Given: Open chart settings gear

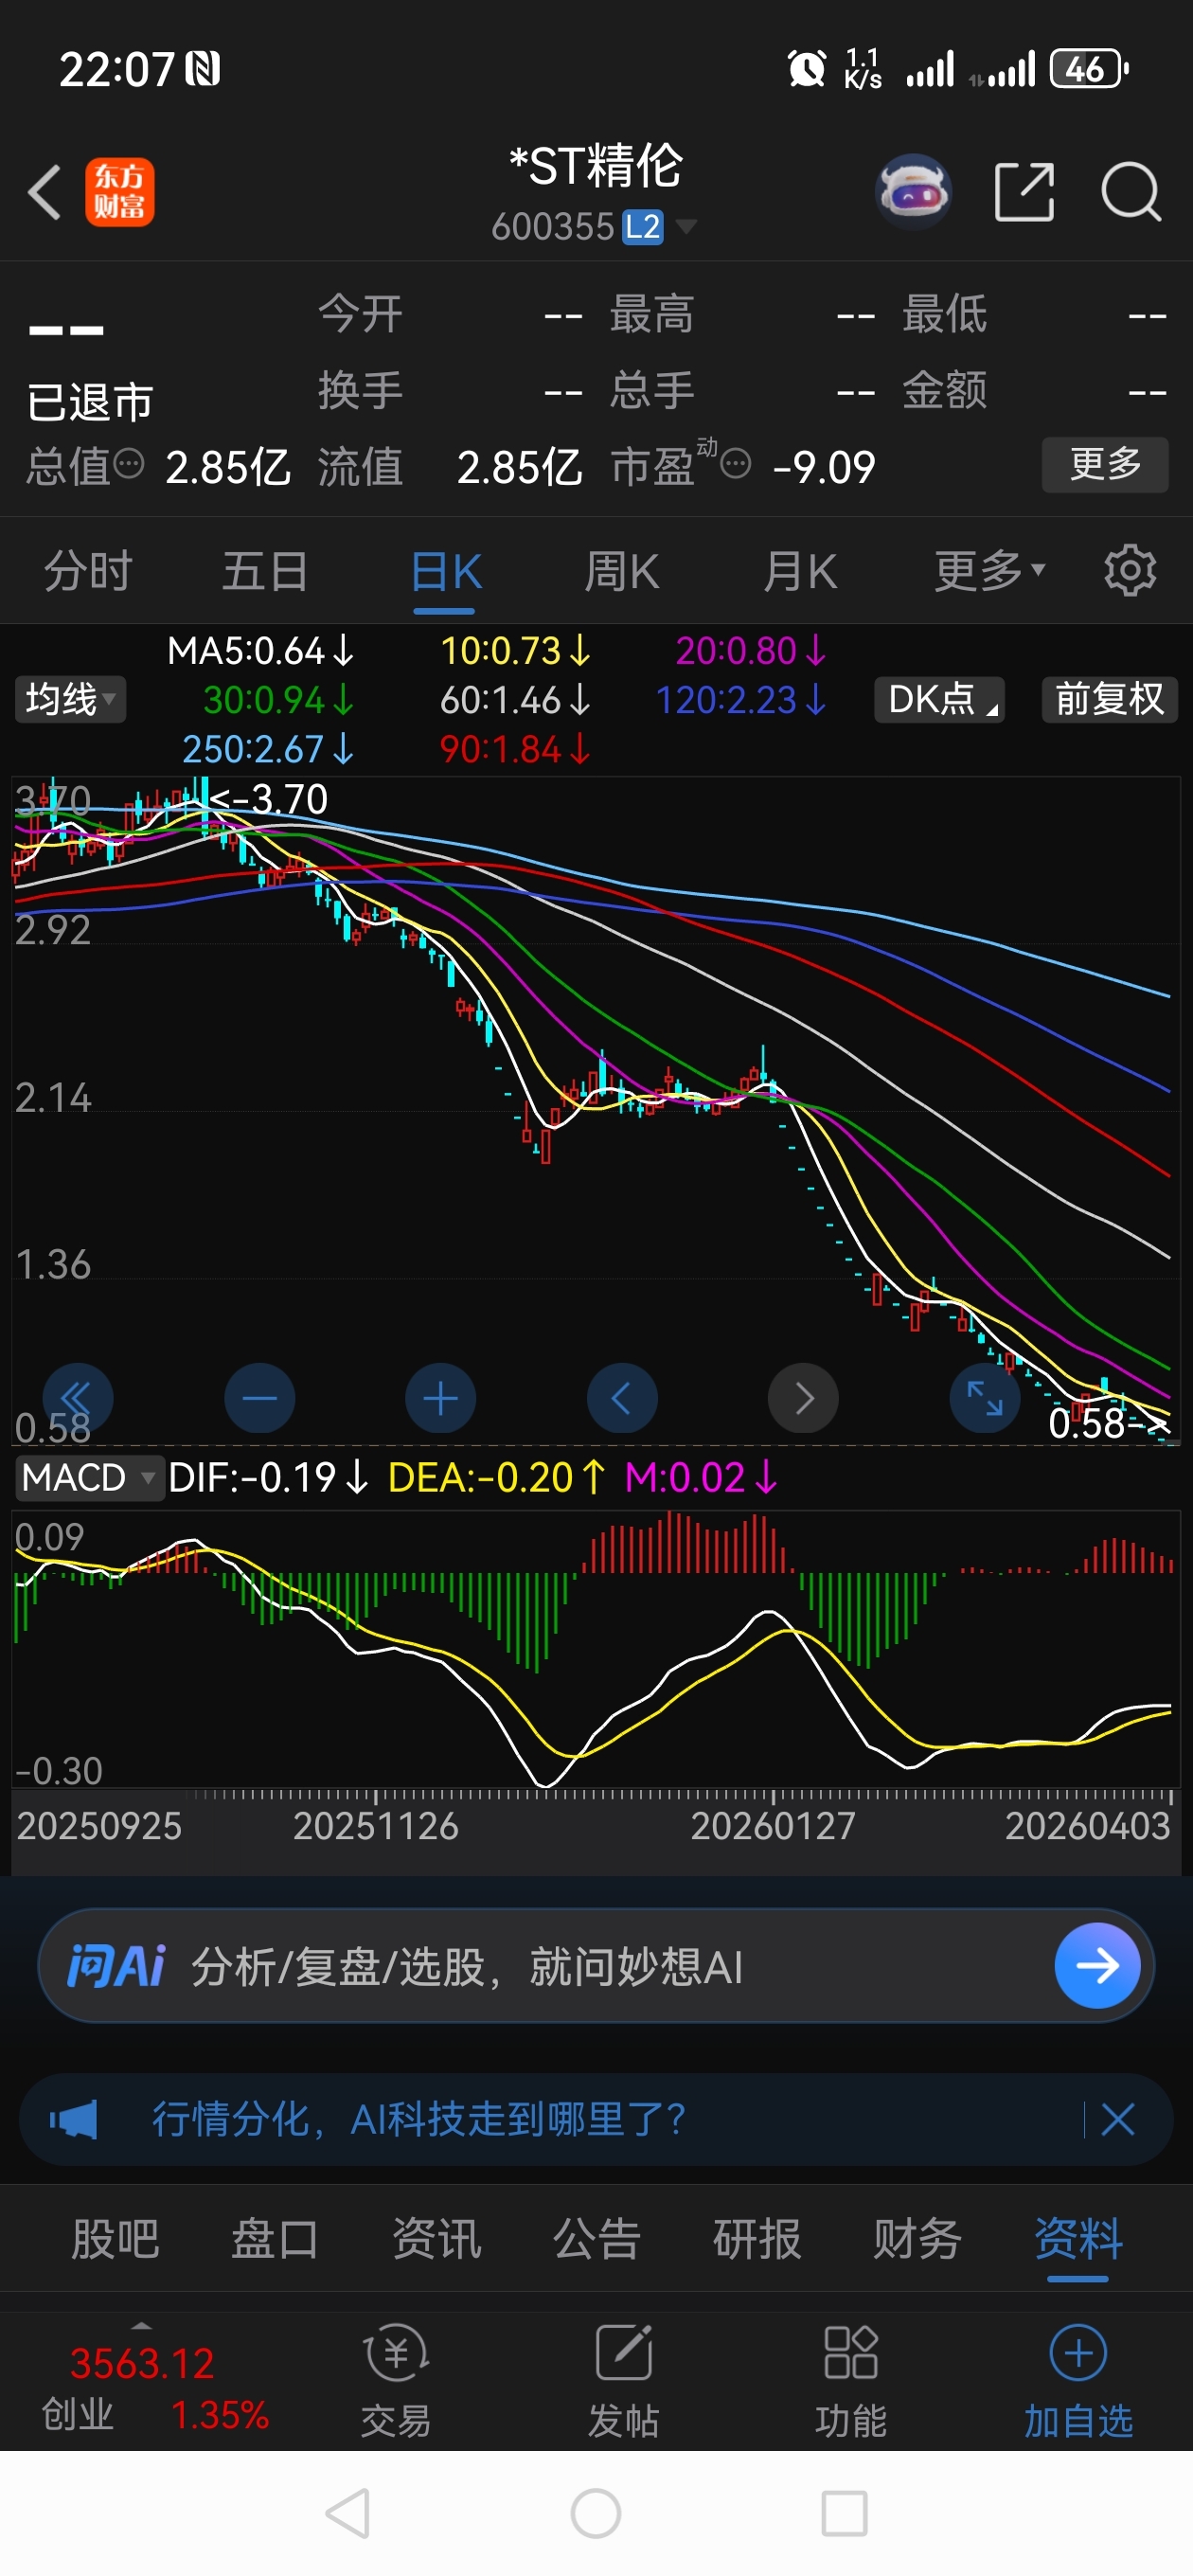Looking at the screenshot, I should tap(1130, 571).
